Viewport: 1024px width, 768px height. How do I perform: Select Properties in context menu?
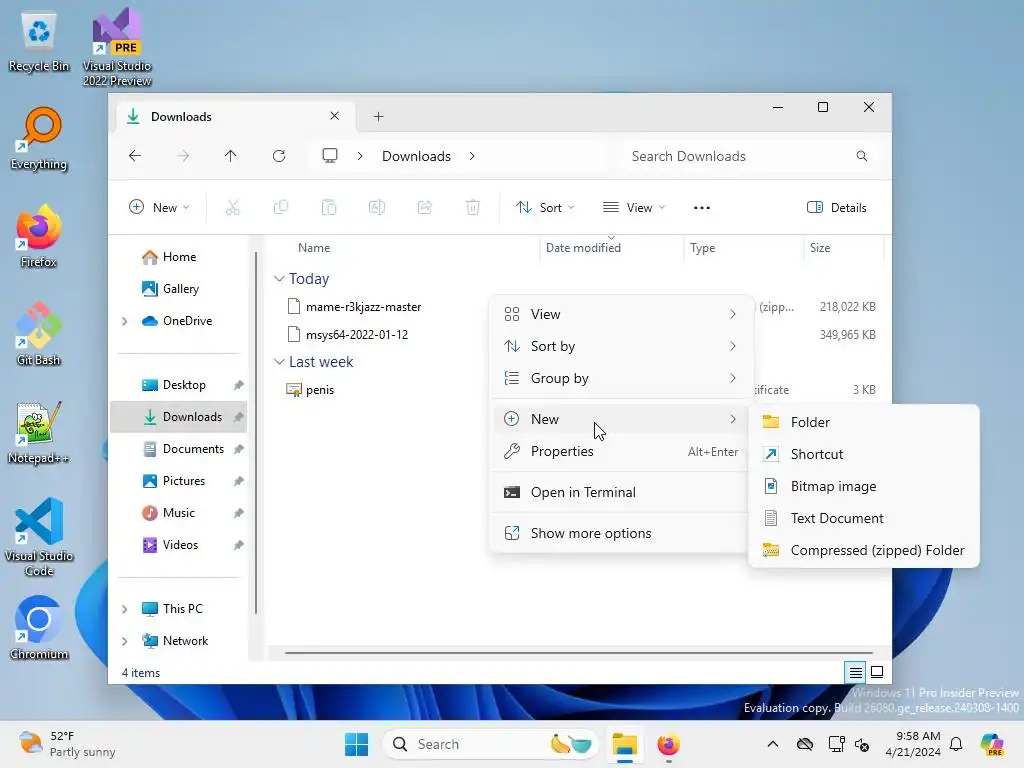click(620, 451)
